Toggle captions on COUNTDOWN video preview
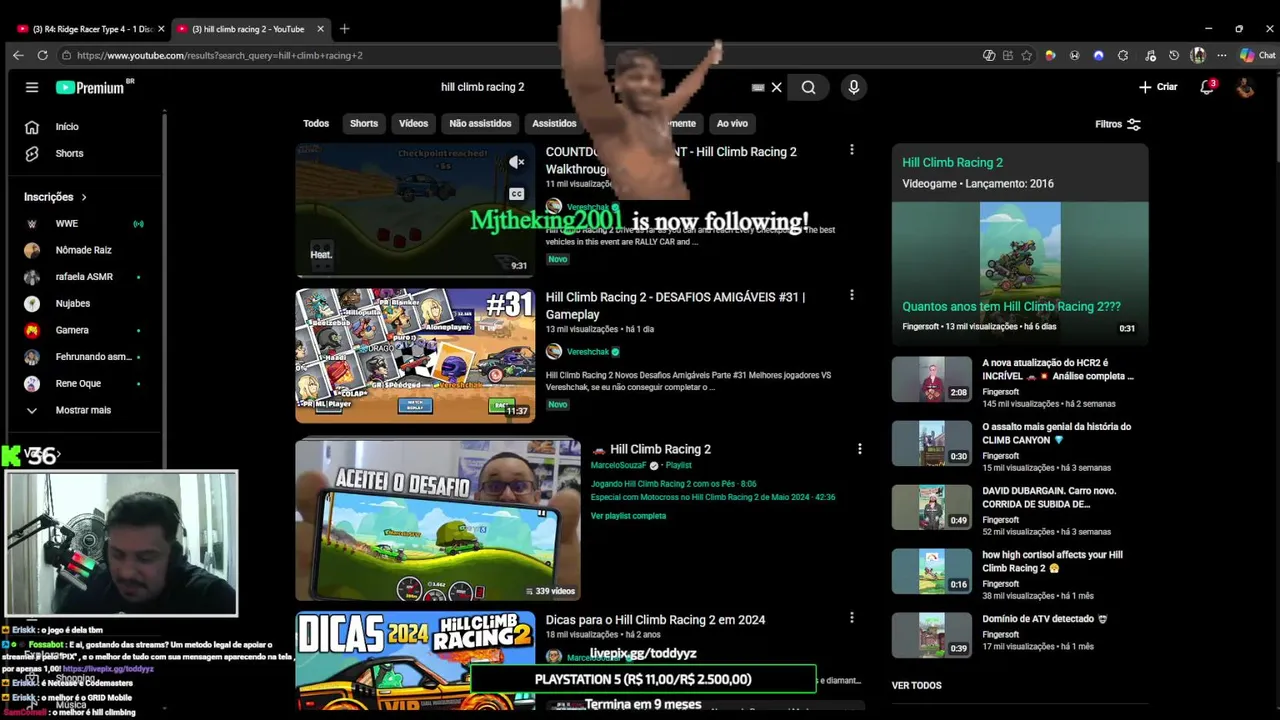1280x720 pixels. tap(517, 194)
